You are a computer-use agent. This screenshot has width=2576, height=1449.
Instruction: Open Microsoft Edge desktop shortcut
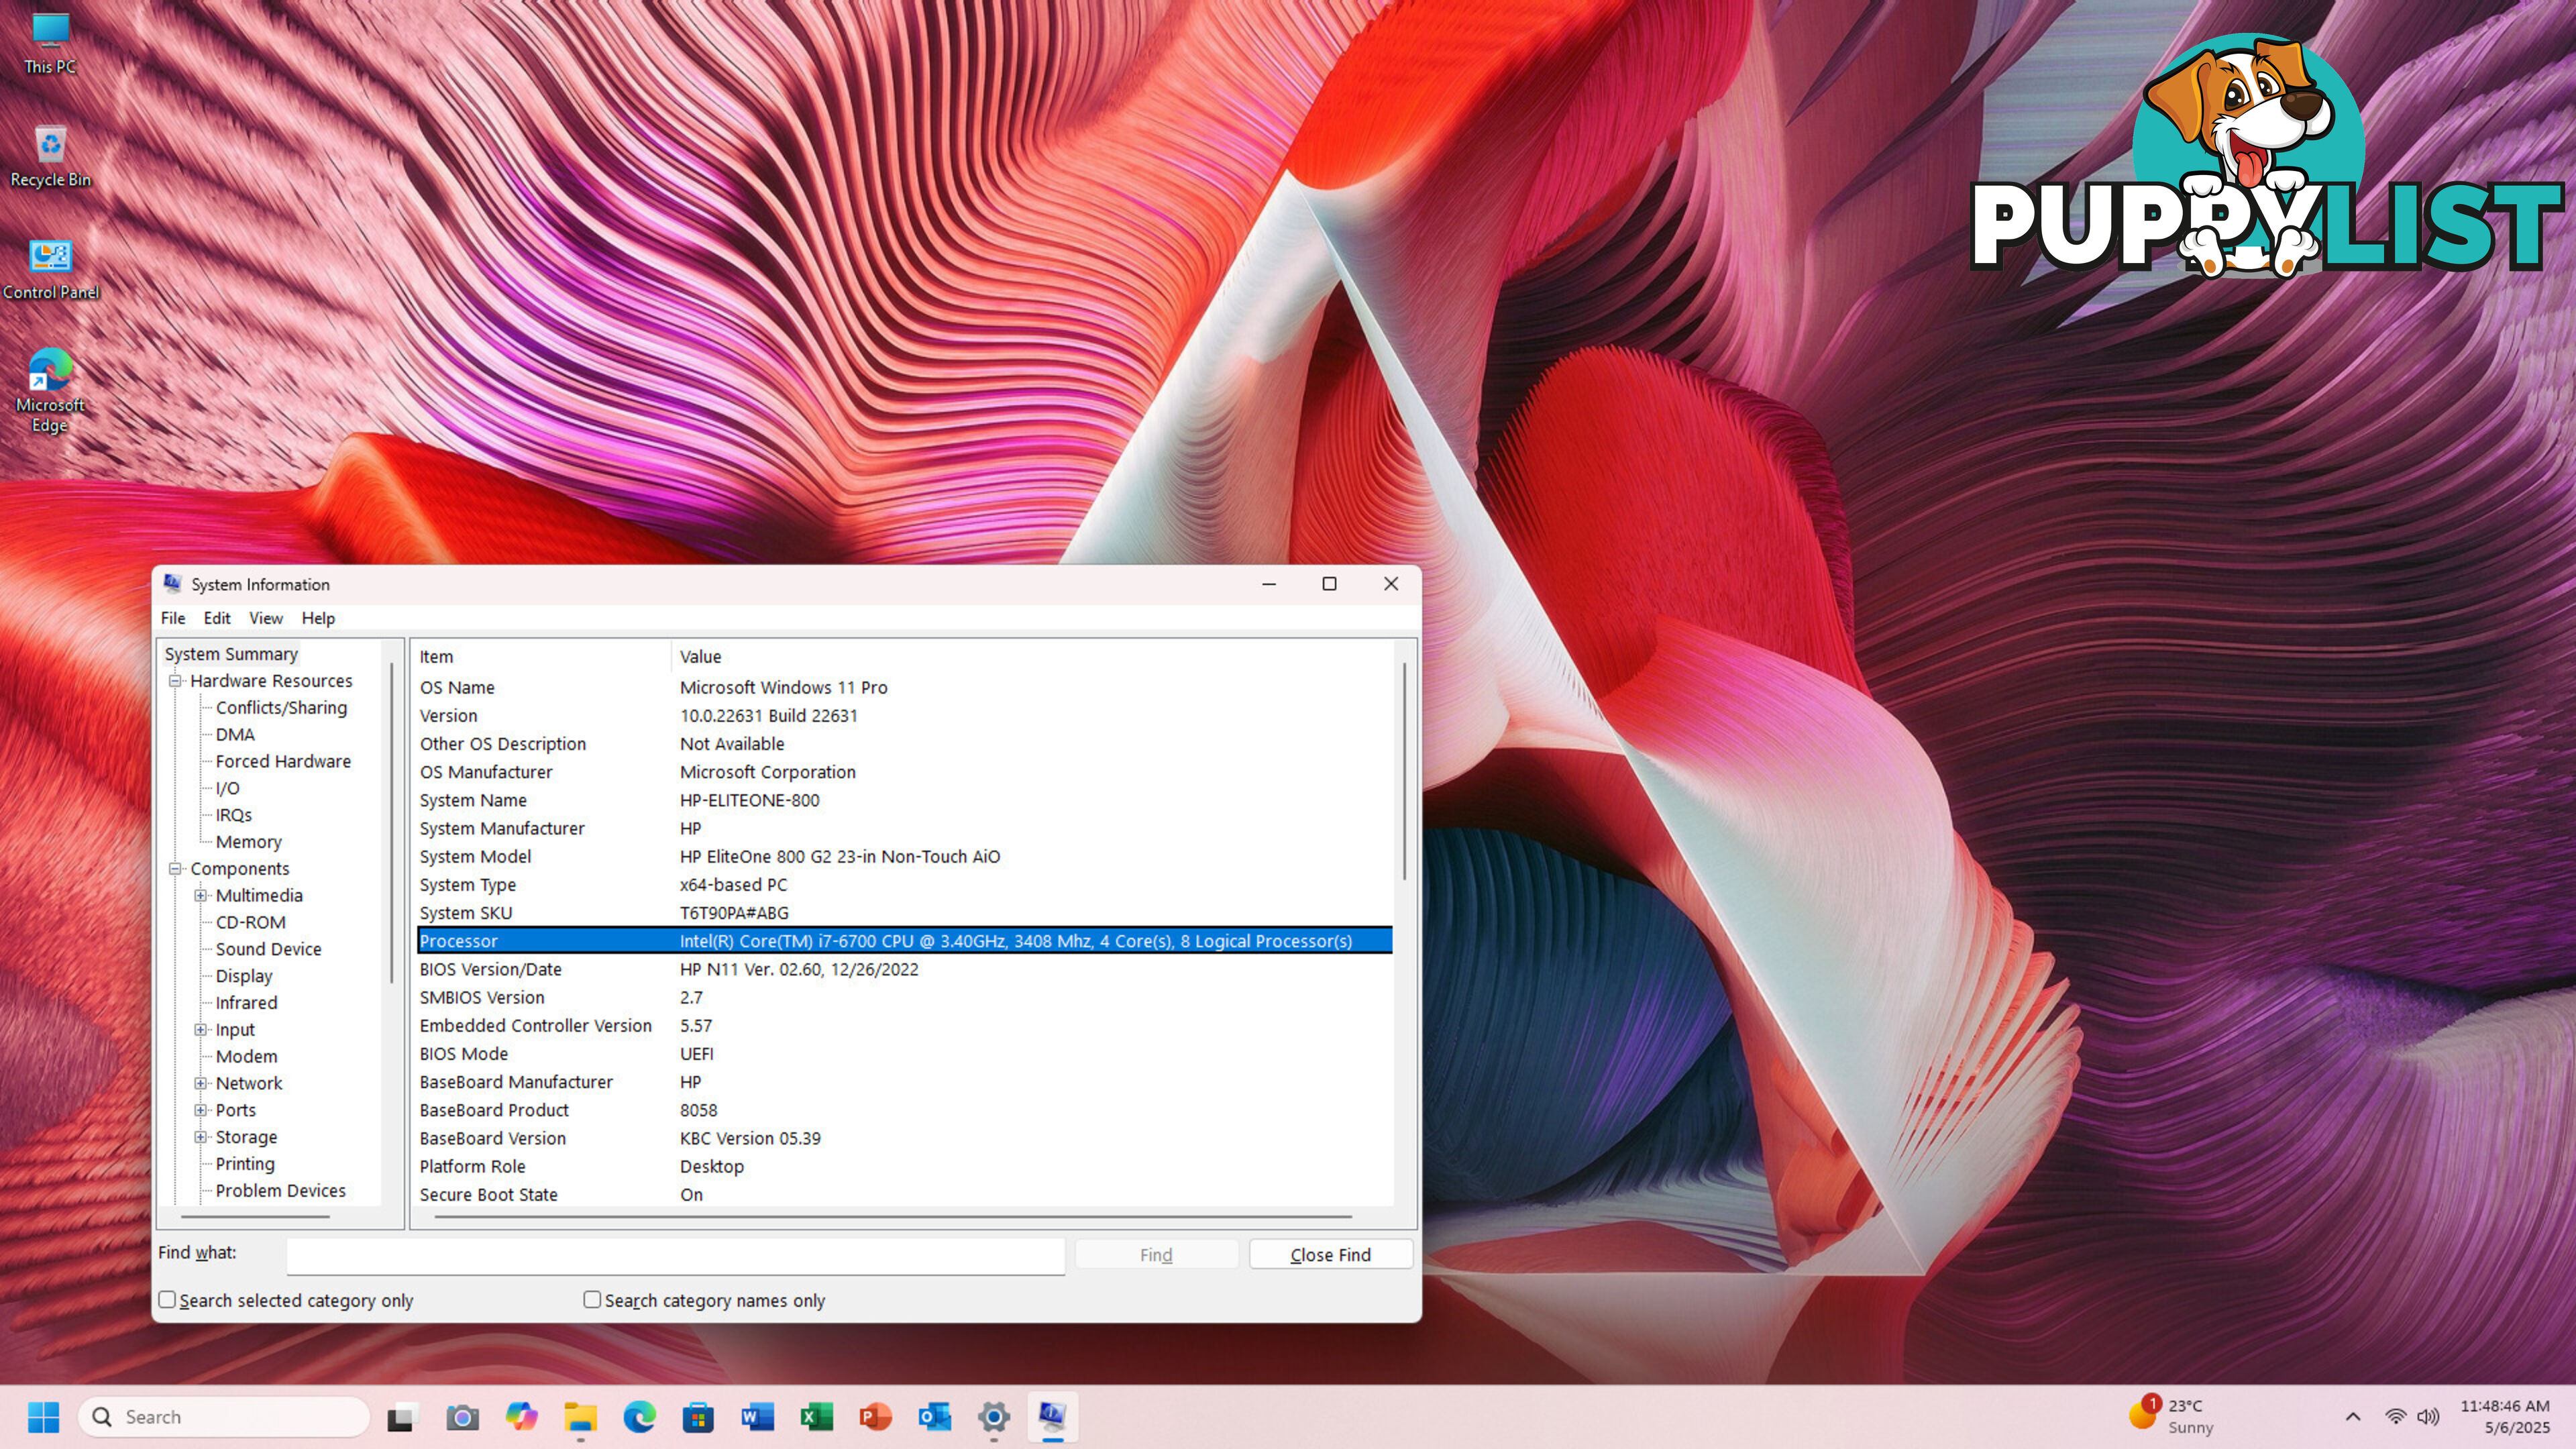[50, 389]
